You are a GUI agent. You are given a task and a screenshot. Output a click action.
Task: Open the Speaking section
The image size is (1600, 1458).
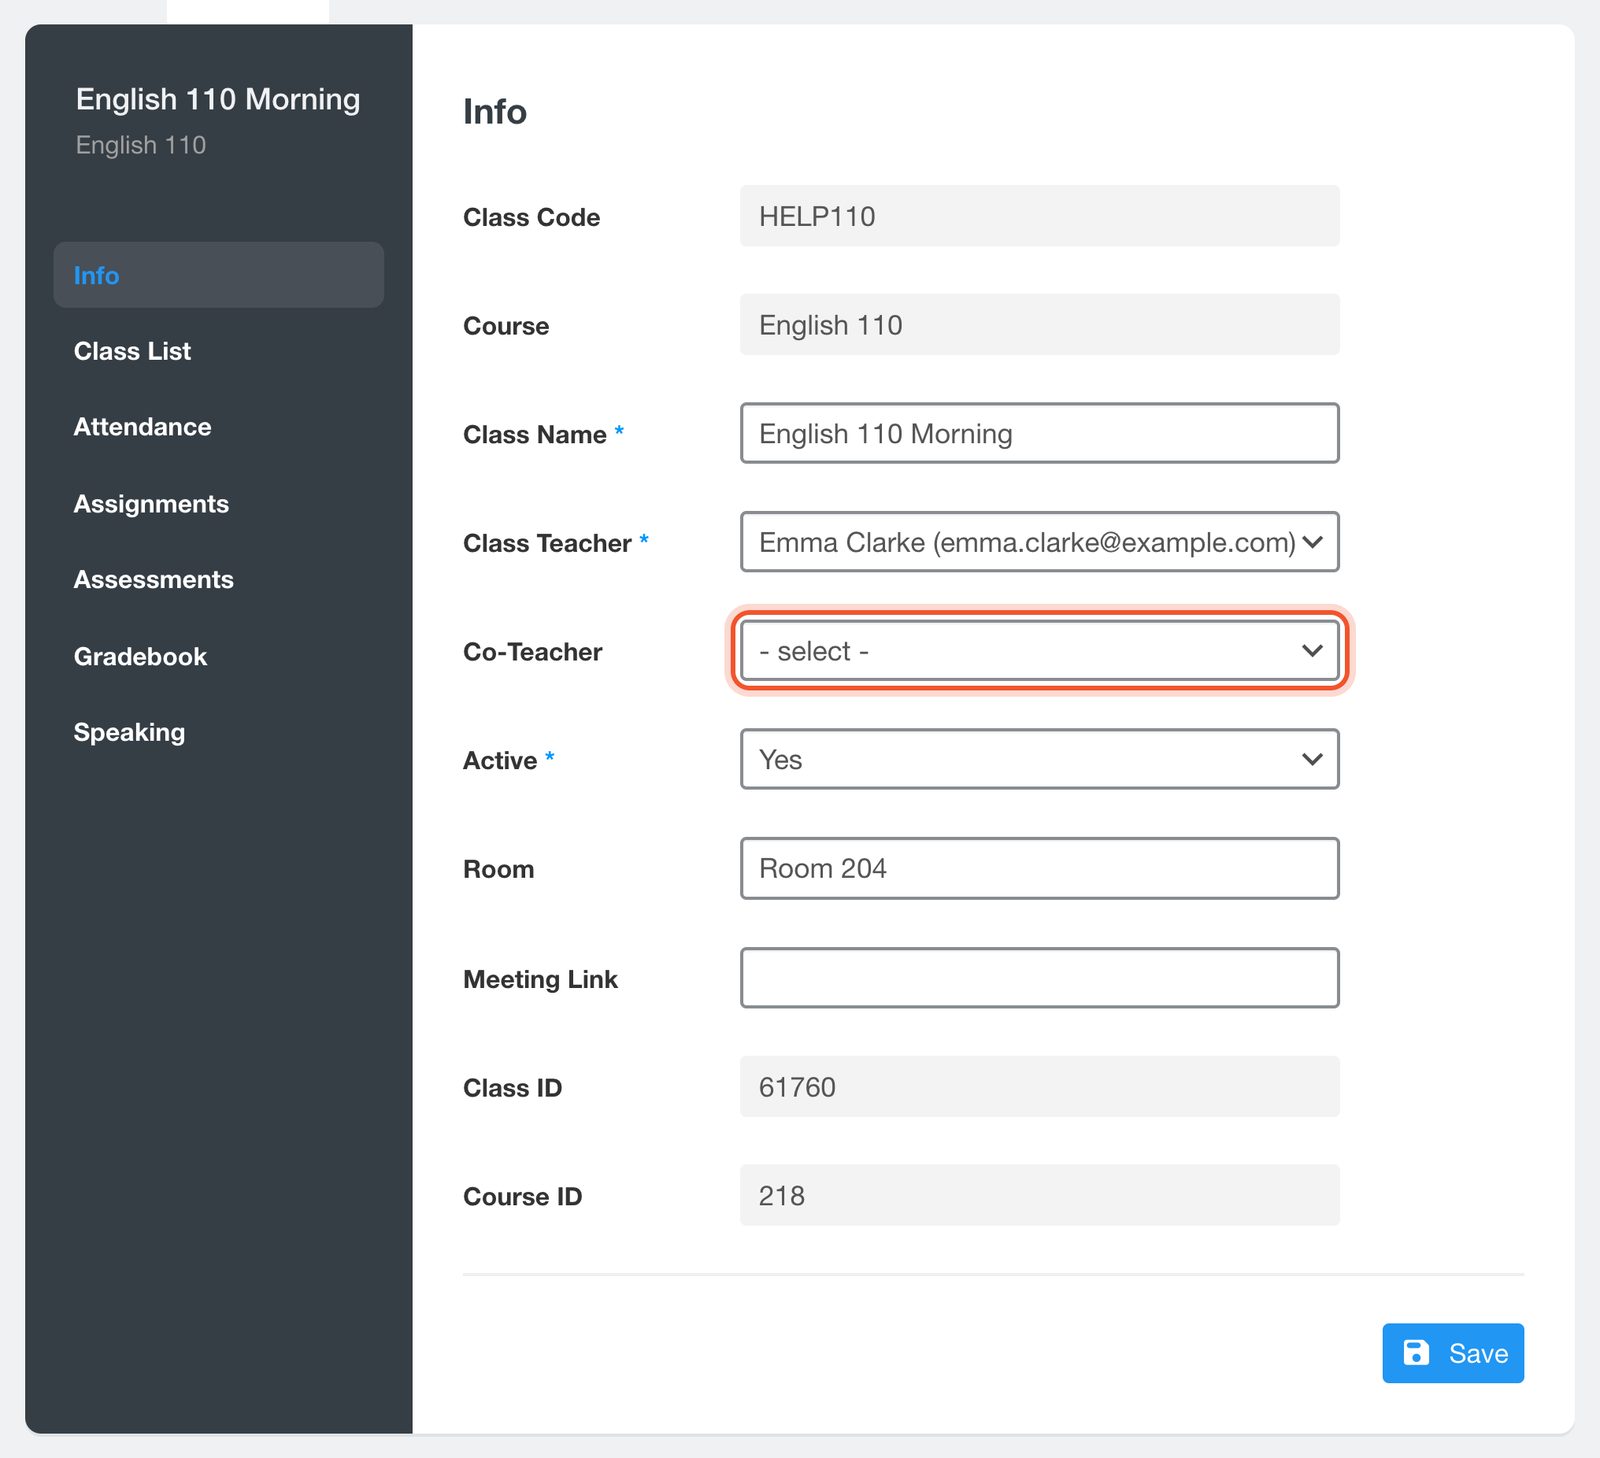[129, 733]
